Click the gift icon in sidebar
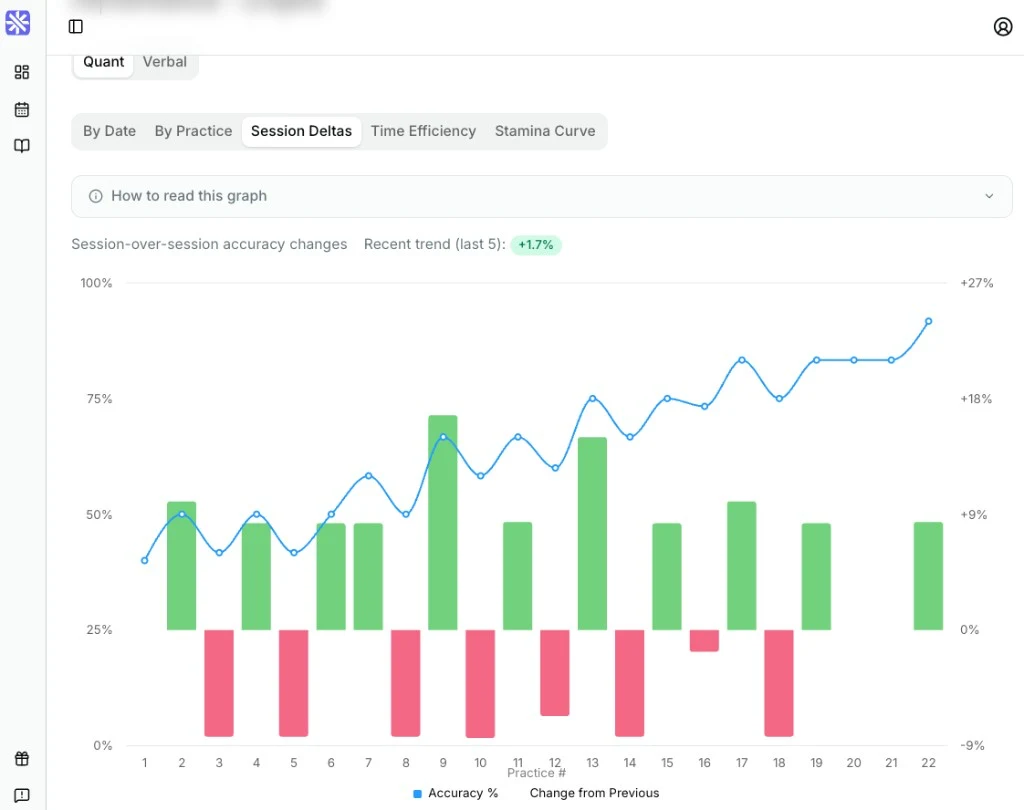This screenshot has width=1024, height=810. click(22, 758)
